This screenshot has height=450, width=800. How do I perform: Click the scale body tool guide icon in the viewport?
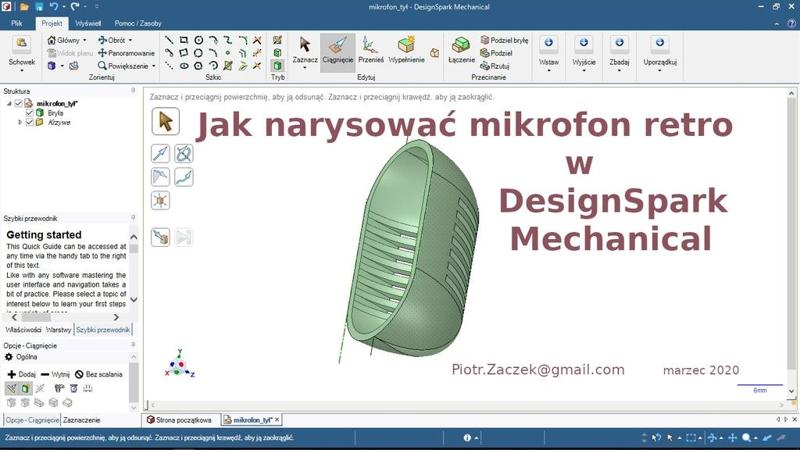click(x=160, y=201)
